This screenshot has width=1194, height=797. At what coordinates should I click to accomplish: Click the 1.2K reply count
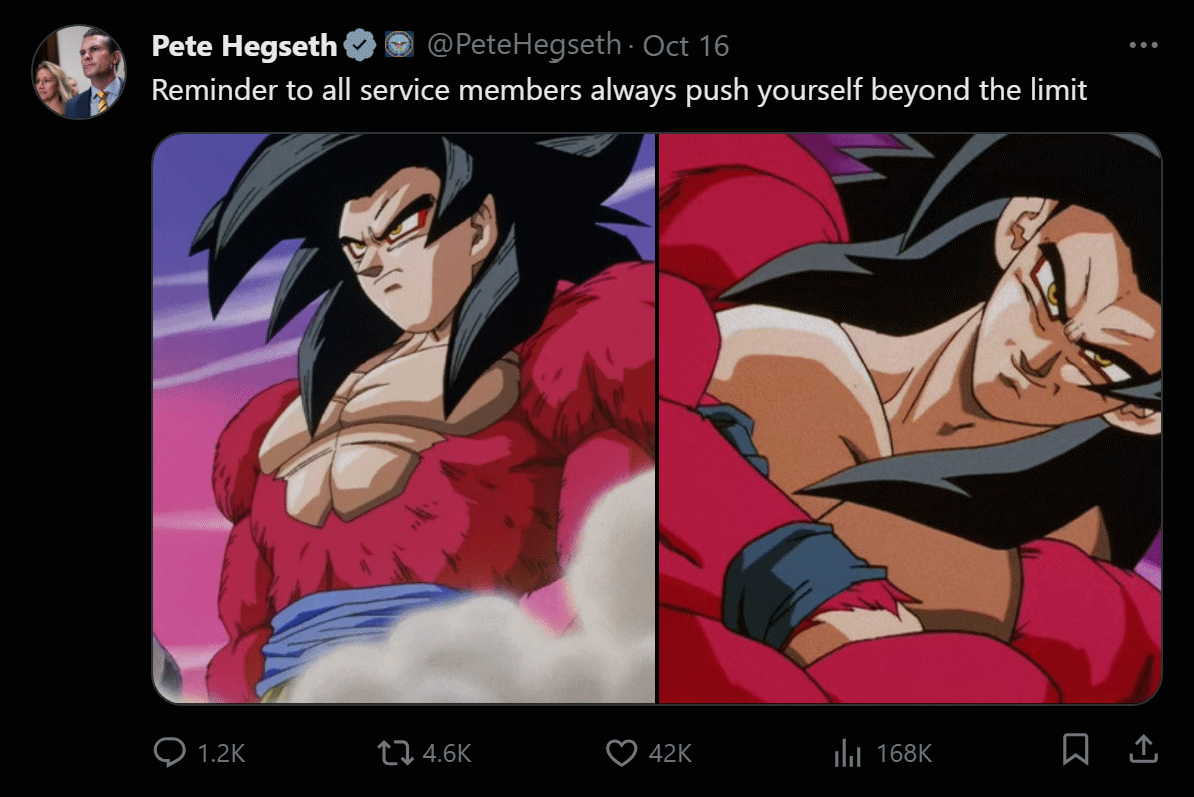(x=221, y=753)
